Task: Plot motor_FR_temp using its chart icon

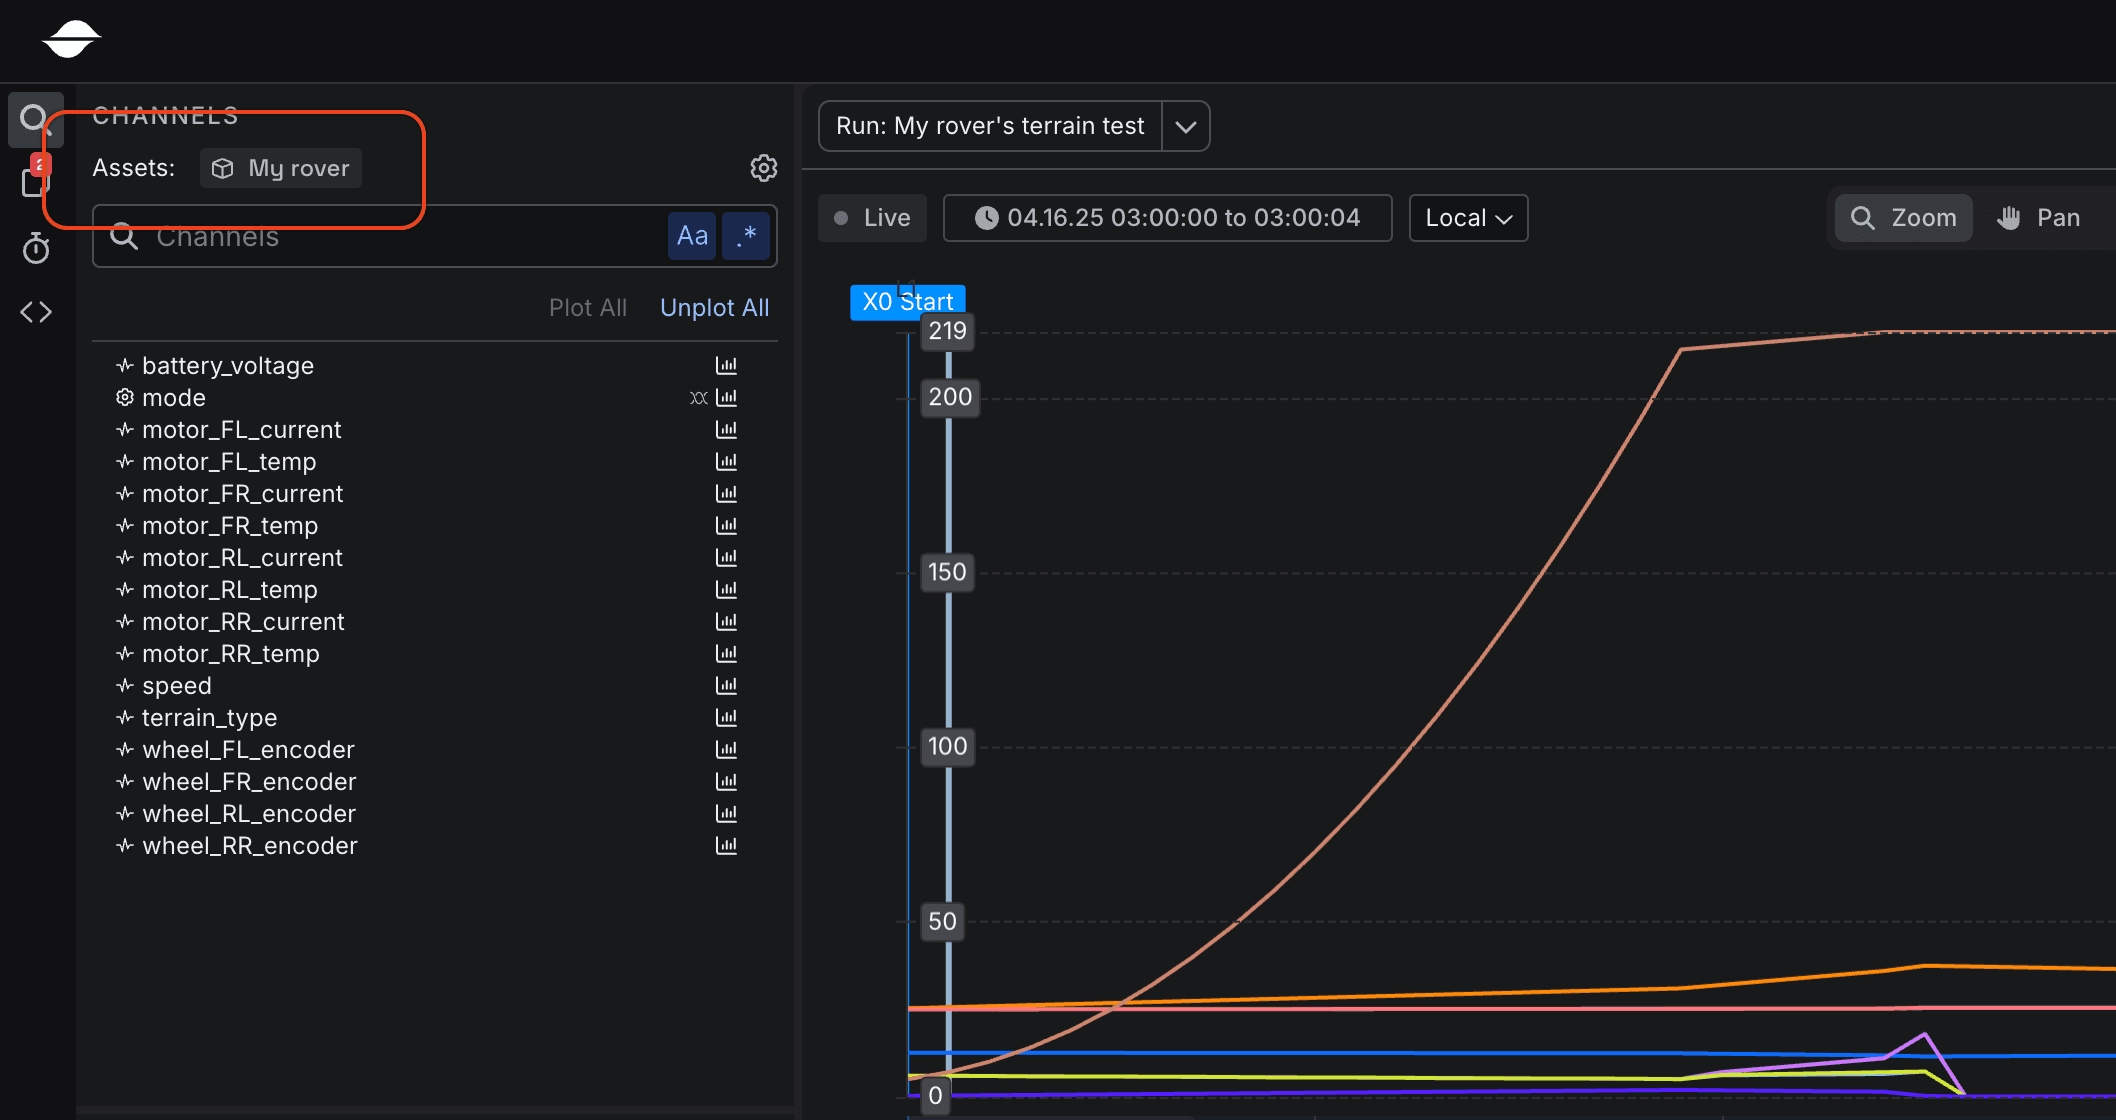Action: (727, 526)
